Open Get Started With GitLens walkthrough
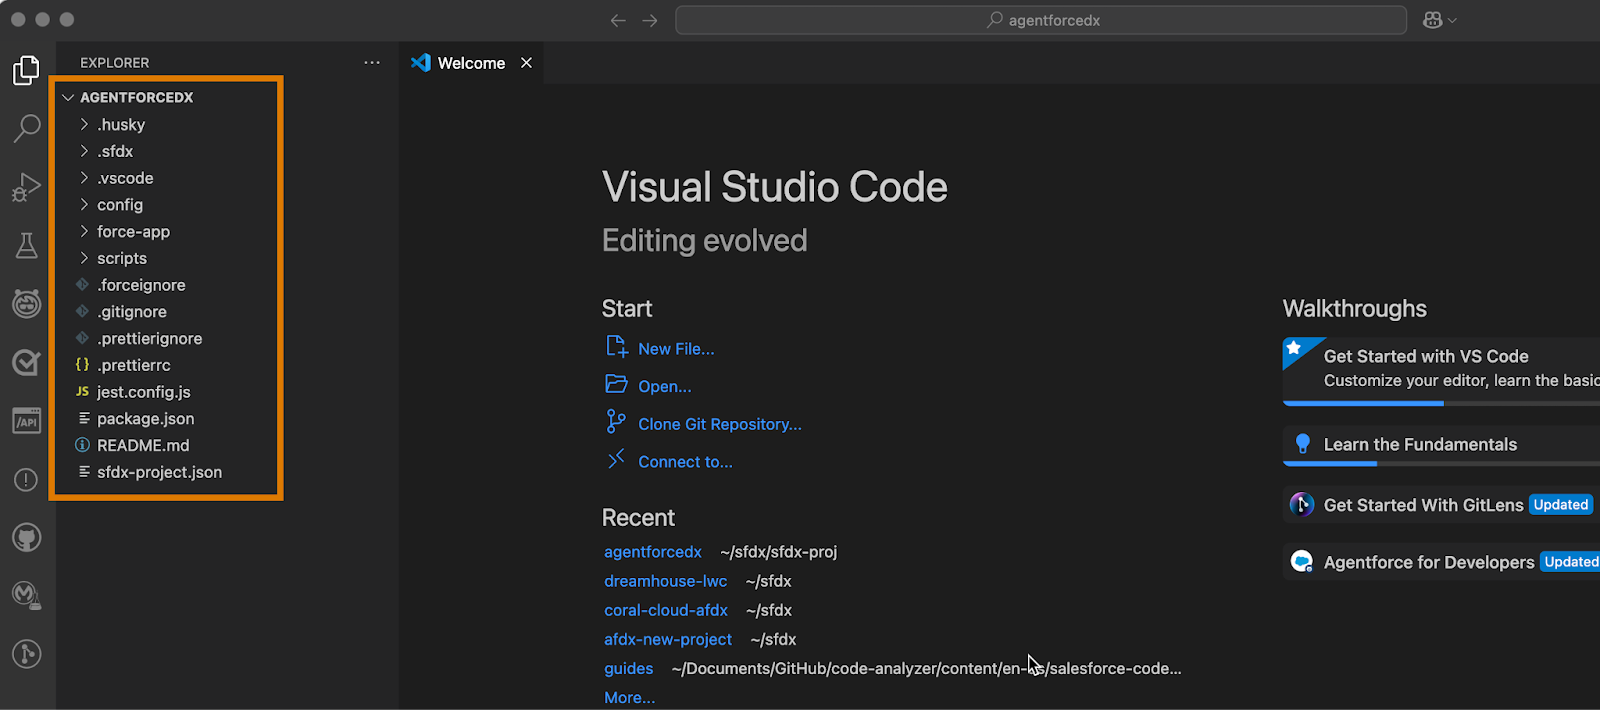The width and height of the screenshot is (1600, 710). pyautogui.click(x=1441, y=505)
